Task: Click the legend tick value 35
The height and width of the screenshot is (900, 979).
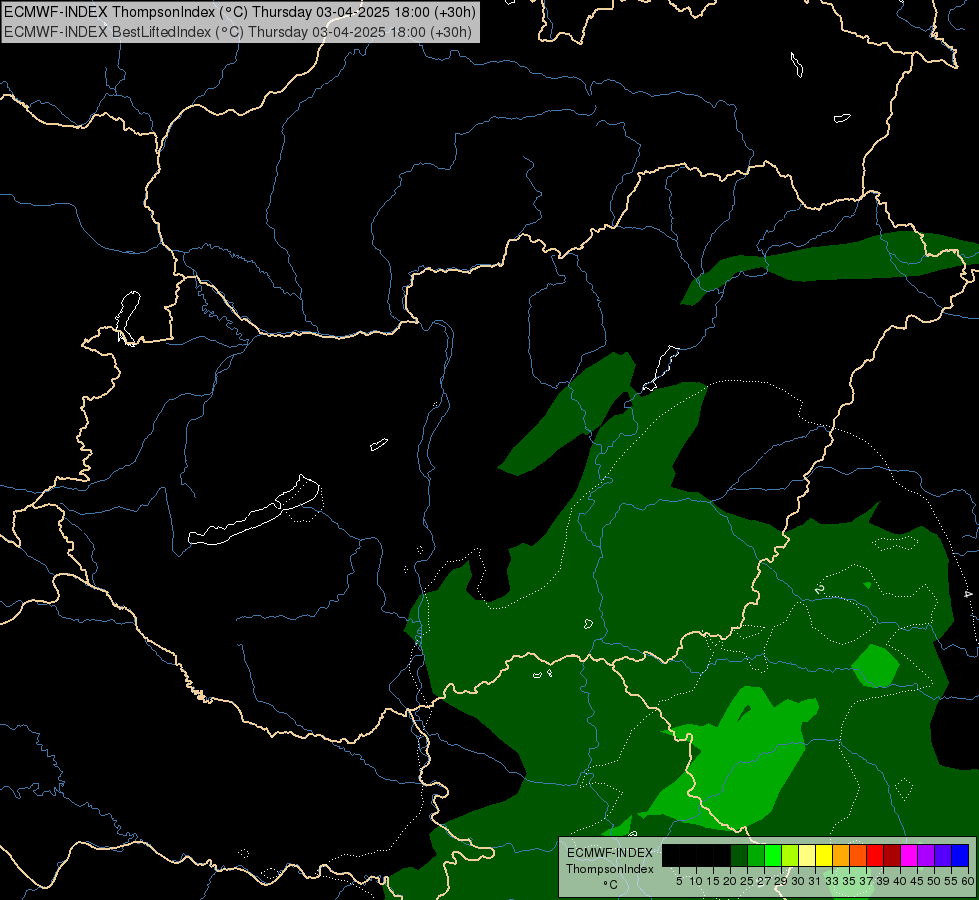Action: pos(849,881)
